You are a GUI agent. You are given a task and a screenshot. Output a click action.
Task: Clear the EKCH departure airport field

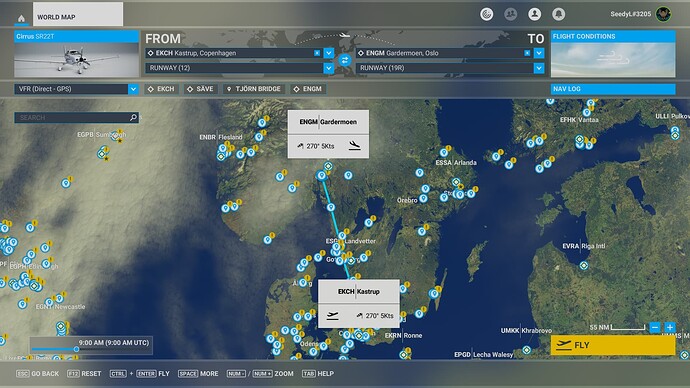pos(317,53)
